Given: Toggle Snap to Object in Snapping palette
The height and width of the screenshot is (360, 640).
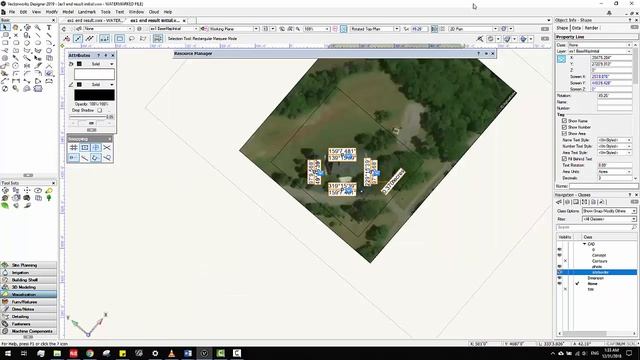Looking at the screenshot, I should (84, 147).
